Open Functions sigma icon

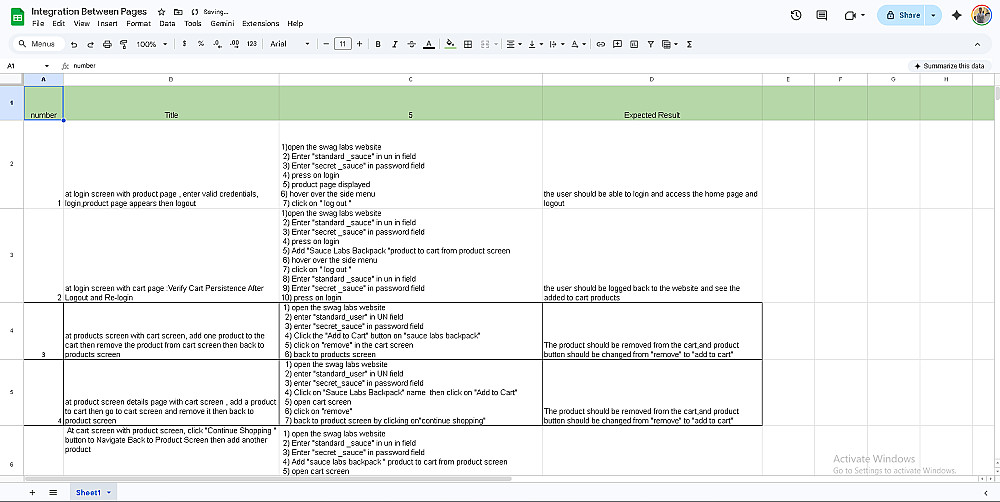tap(689, 44)
